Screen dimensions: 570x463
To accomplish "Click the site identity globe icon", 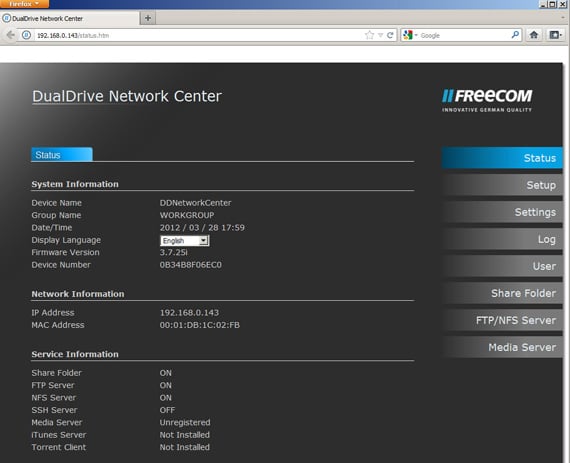I will click(x=26, y=35).
